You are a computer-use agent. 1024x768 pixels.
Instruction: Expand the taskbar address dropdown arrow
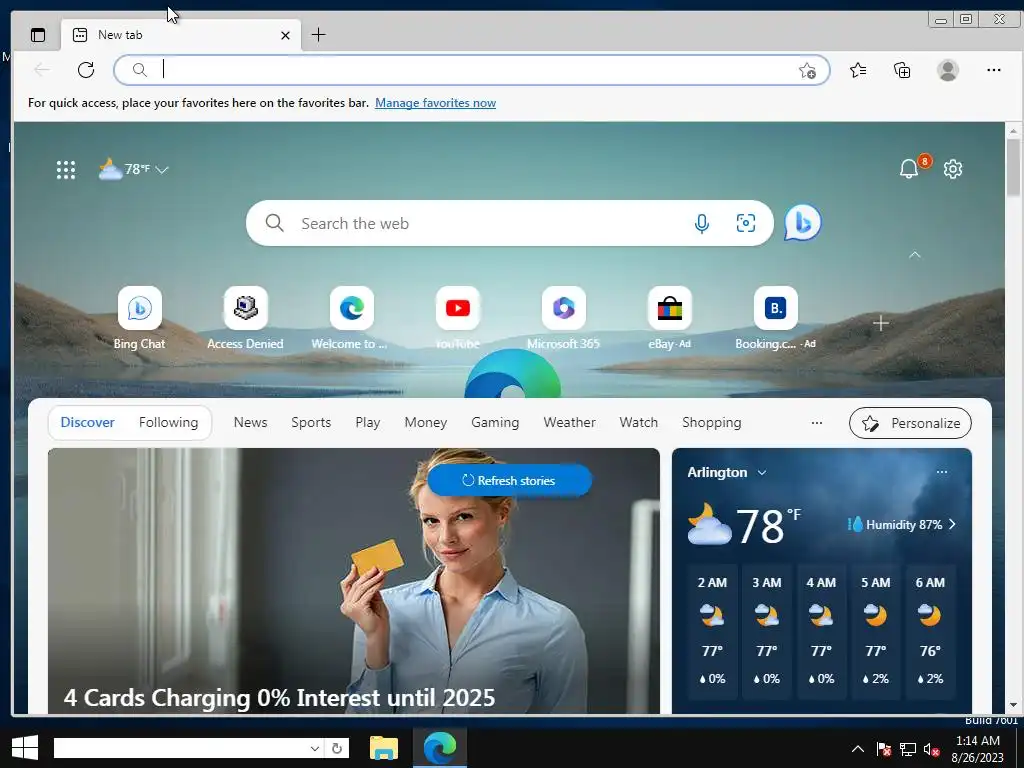[315, 748]
